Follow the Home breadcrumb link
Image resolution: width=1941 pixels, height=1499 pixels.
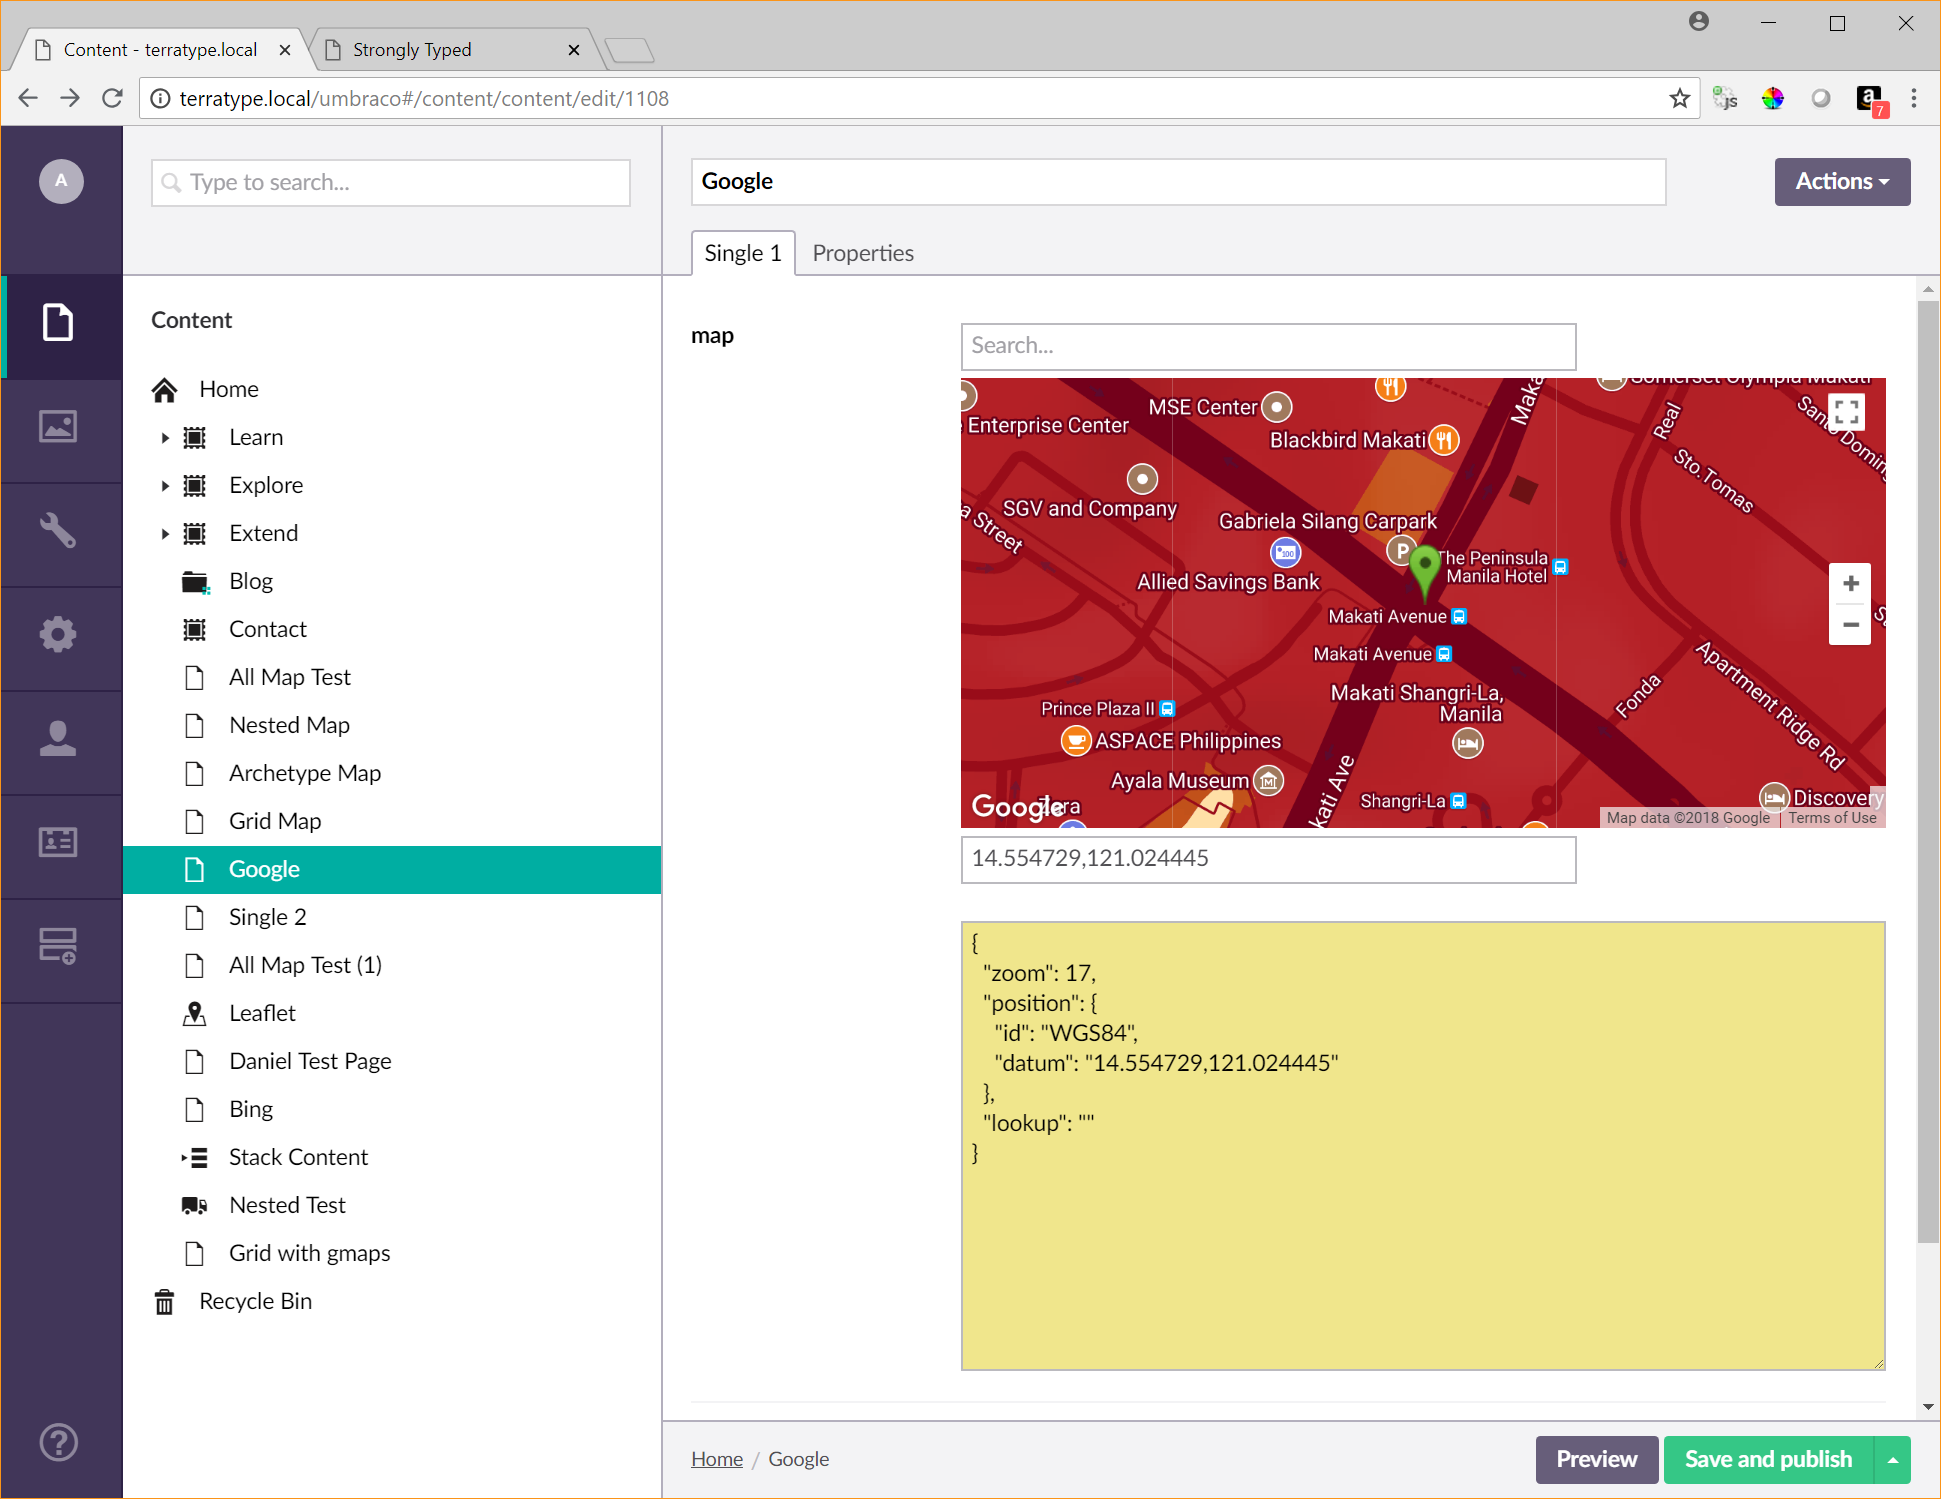[x=717, y=1459]
